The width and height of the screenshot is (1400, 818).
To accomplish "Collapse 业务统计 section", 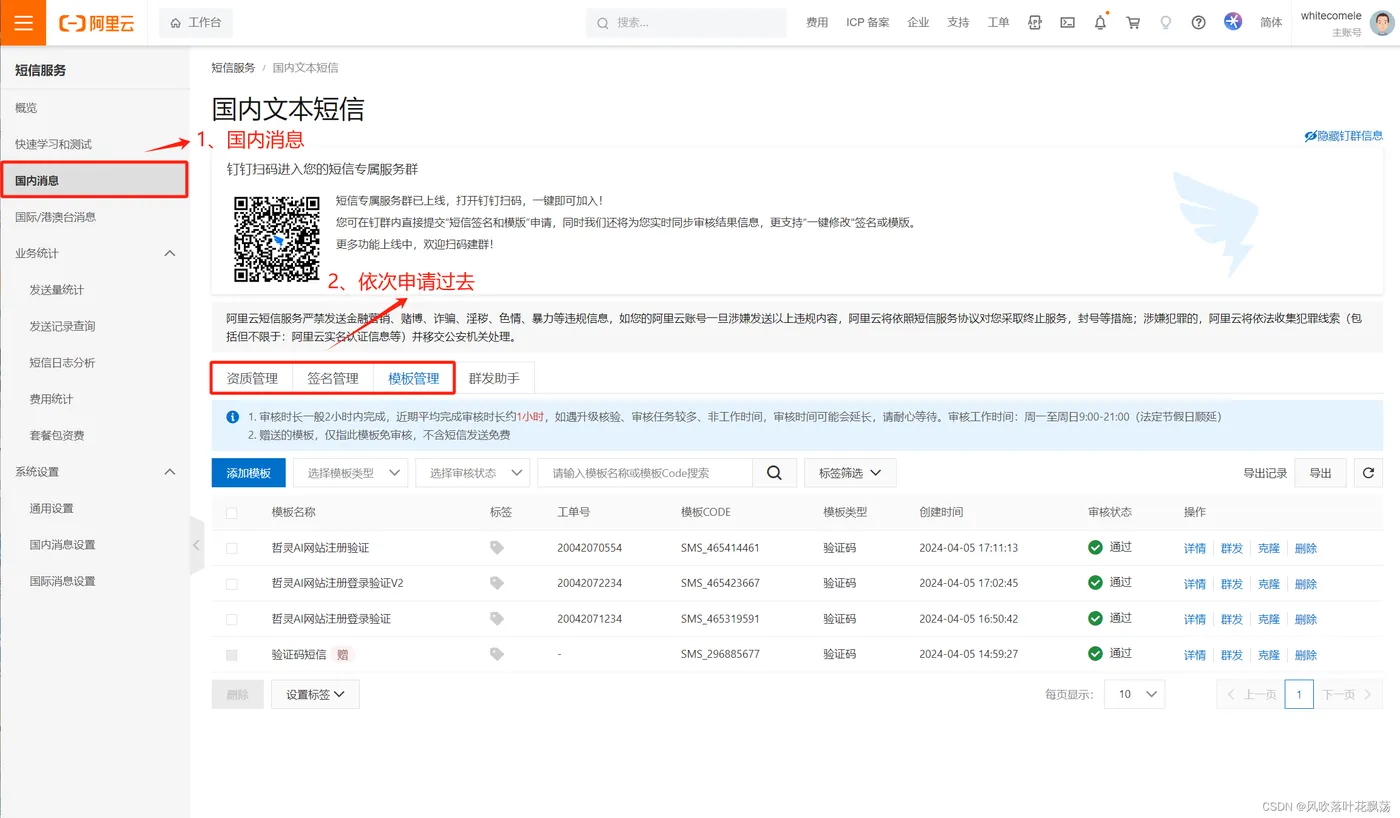I will pos(169,253).
